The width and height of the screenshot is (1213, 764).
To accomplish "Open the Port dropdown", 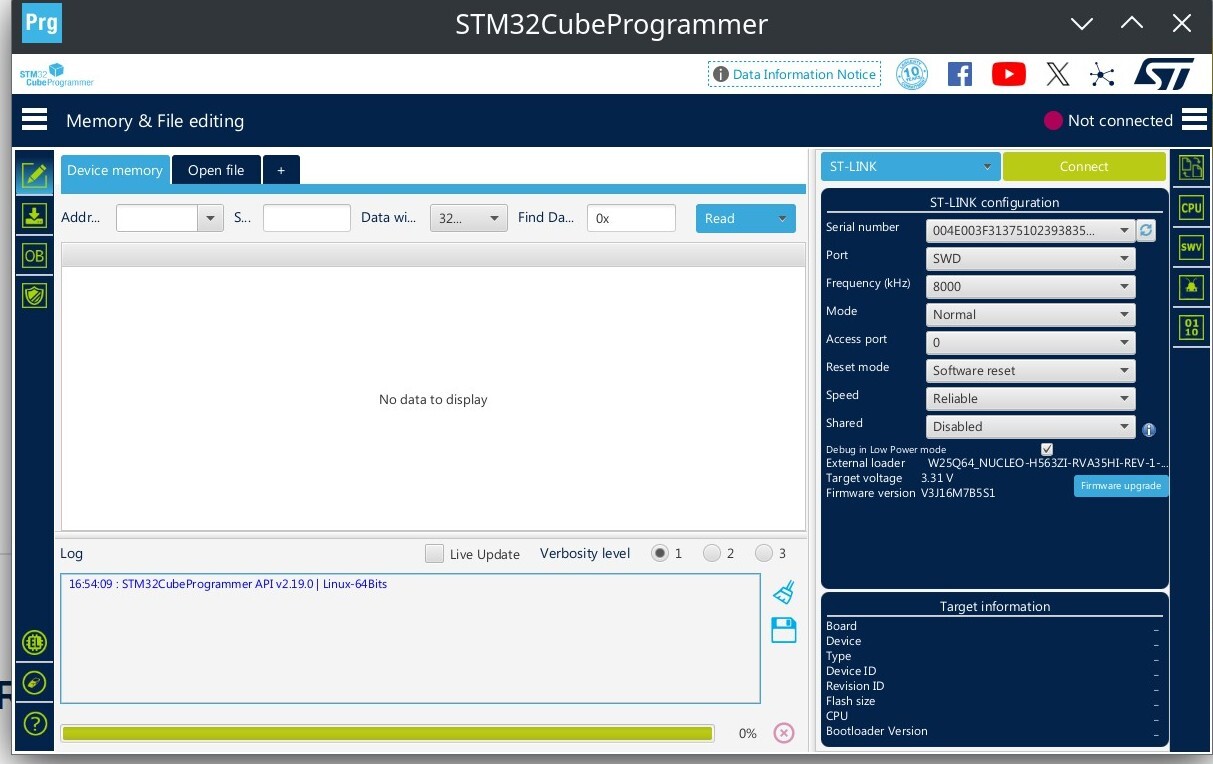I will coord(1029,258).
